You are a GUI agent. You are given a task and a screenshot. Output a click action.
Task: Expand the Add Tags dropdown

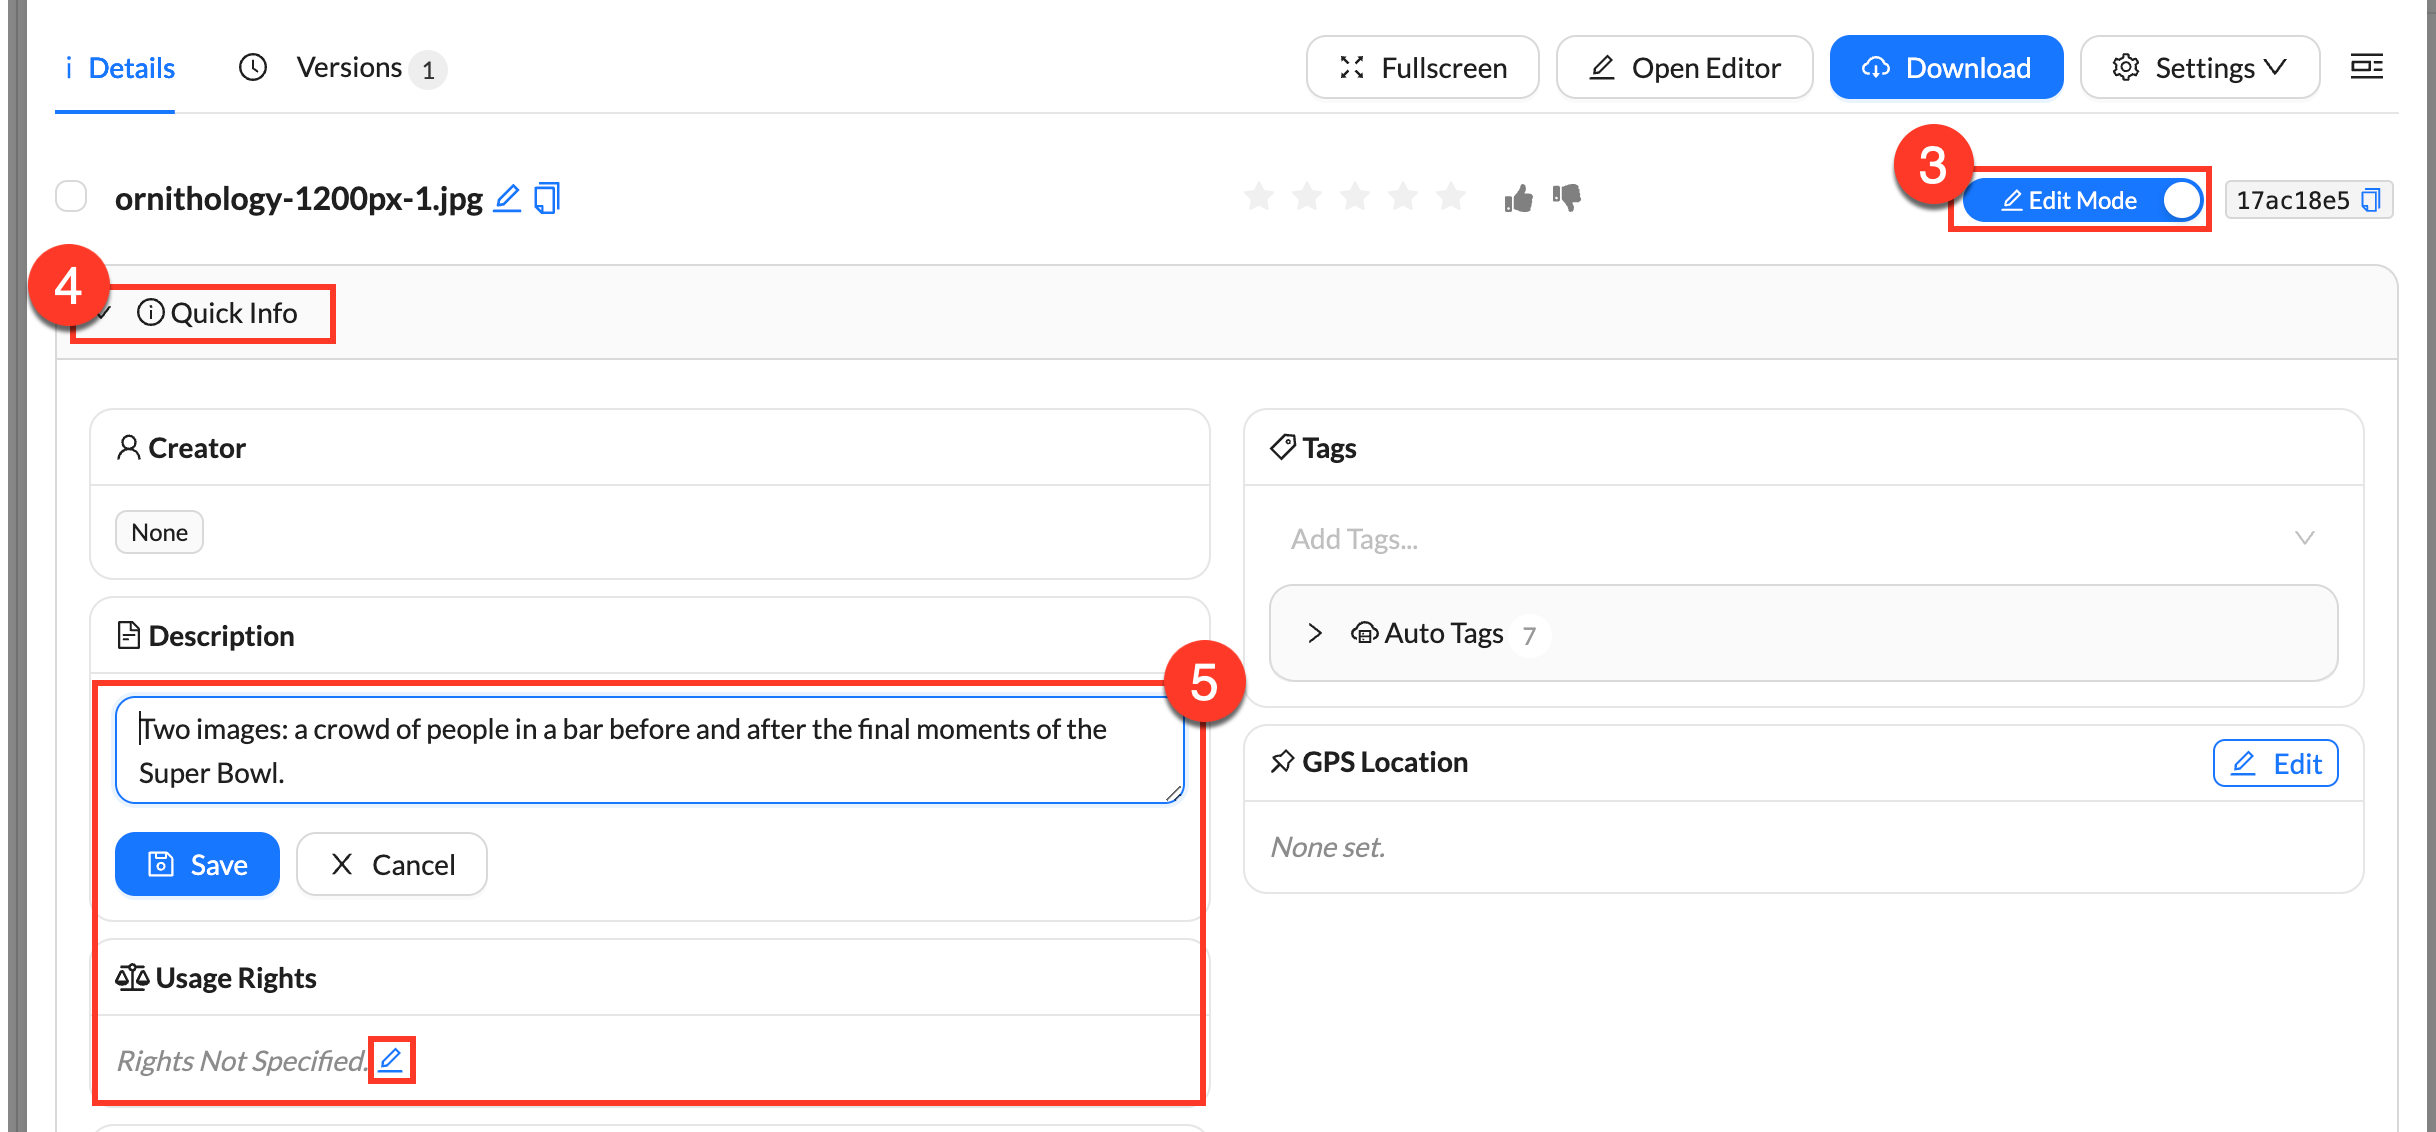[2305, 537]
